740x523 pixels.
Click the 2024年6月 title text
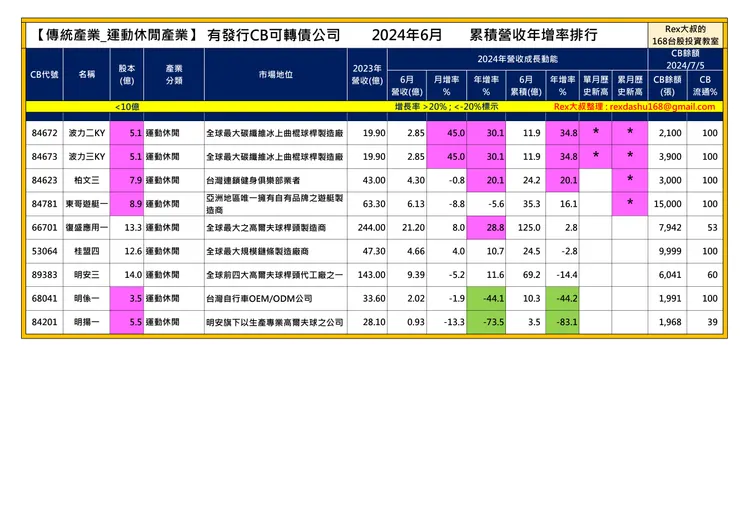tap(407, 35)
